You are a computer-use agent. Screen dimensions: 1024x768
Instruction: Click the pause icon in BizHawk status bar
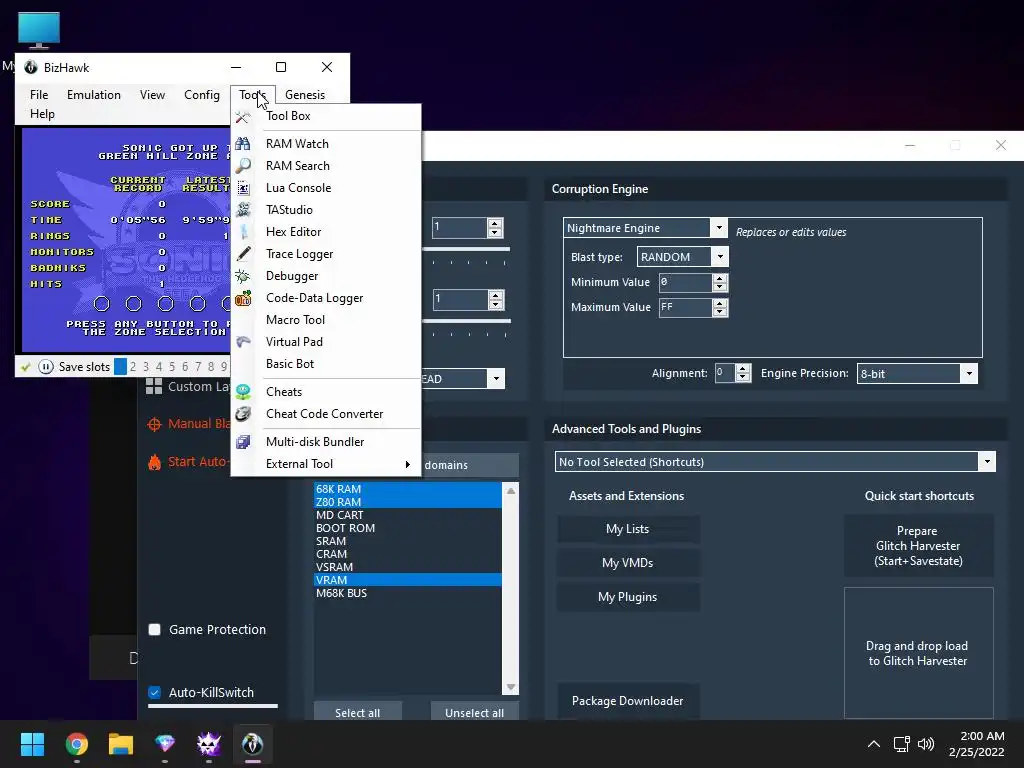coord(46,366)
